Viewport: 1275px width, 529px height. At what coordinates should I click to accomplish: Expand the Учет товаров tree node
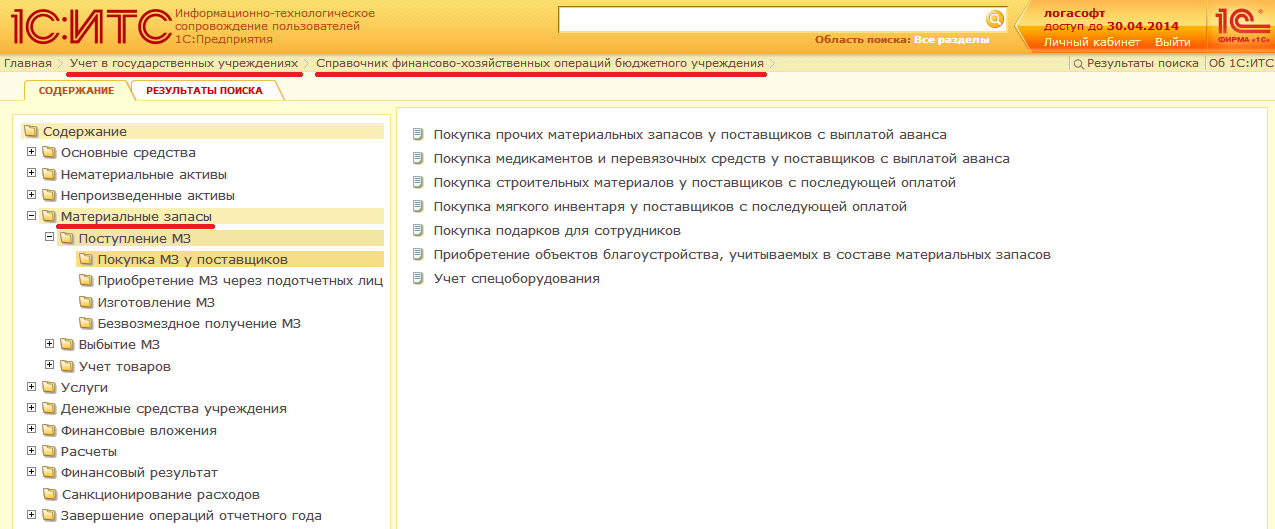pos(50,366)
